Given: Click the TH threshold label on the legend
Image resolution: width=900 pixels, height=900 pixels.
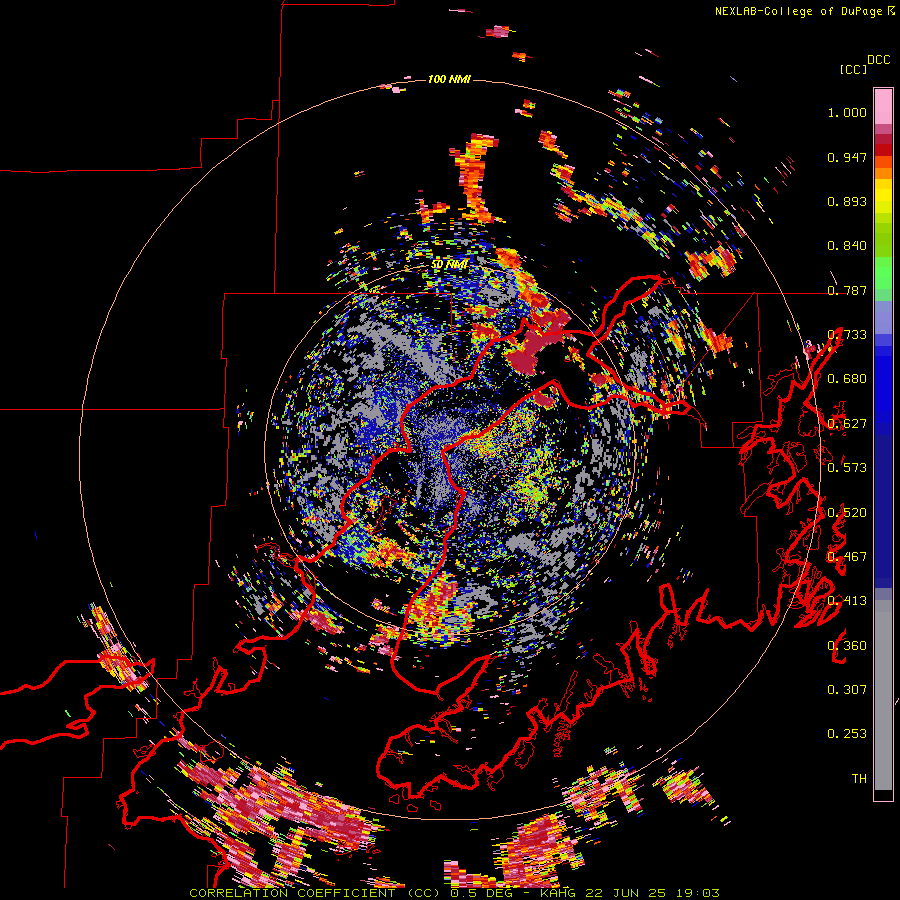Looking at the screenshot, I should pos(859,778).
